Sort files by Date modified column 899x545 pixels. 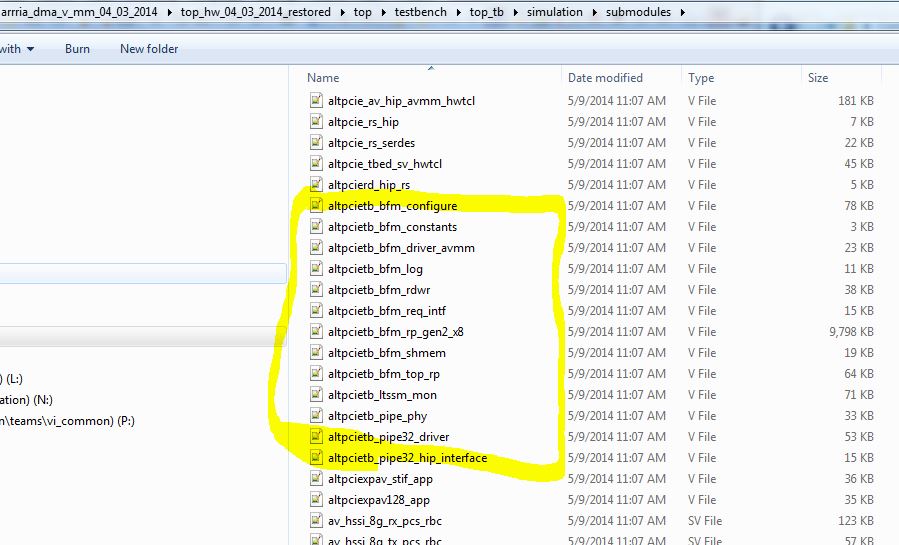[x=605, y=78]
